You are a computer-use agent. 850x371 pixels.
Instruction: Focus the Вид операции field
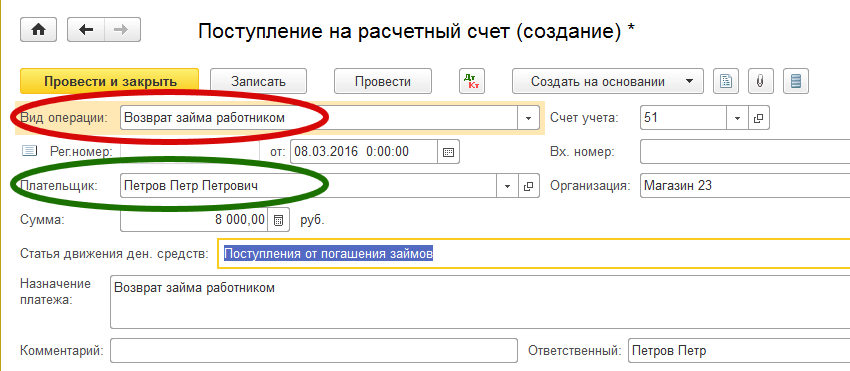319,118
